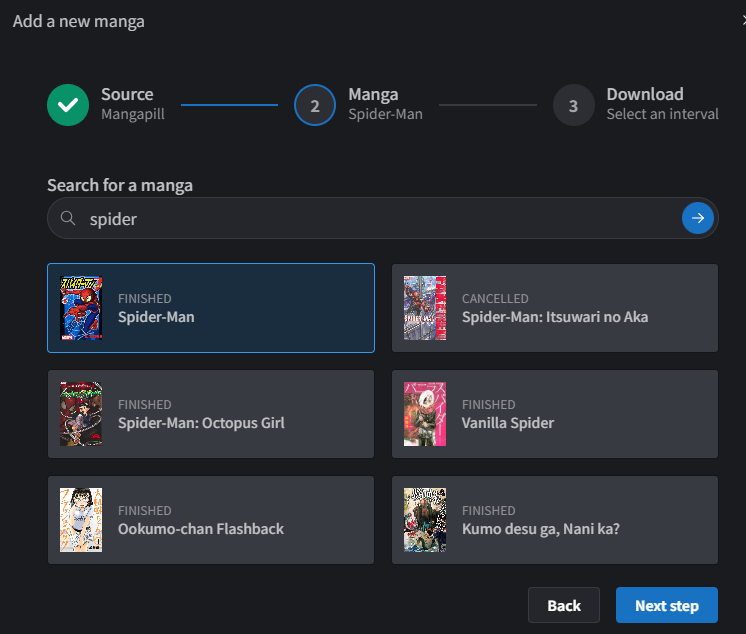Choose Vanilla Spider title
746x634 pixels.
pos(508,423)
